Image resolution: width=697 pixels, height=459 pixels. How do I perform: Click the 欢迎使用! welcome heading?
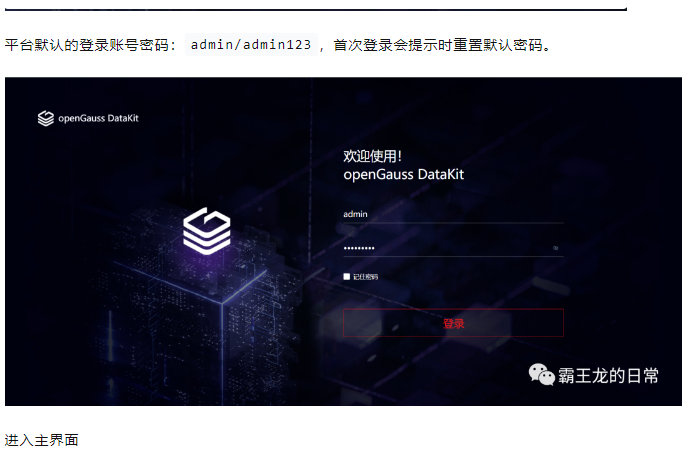click(372, 156)
